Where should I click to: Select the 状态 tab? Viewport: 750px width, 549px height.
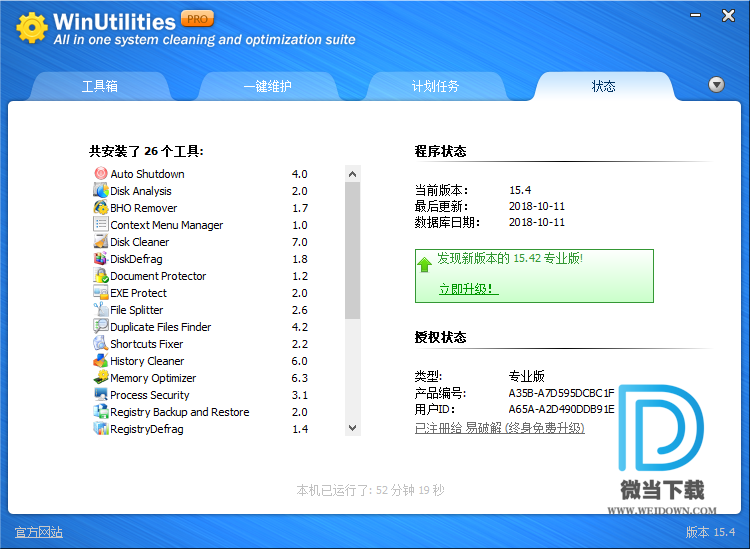603,86
